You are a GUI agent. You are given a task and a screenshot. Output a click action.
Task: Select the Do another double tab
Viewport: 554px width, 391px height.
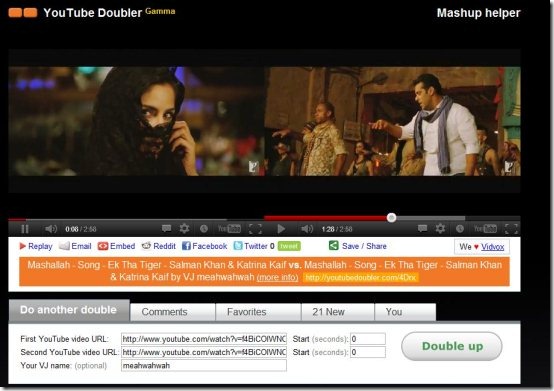[x=69, y=310]
